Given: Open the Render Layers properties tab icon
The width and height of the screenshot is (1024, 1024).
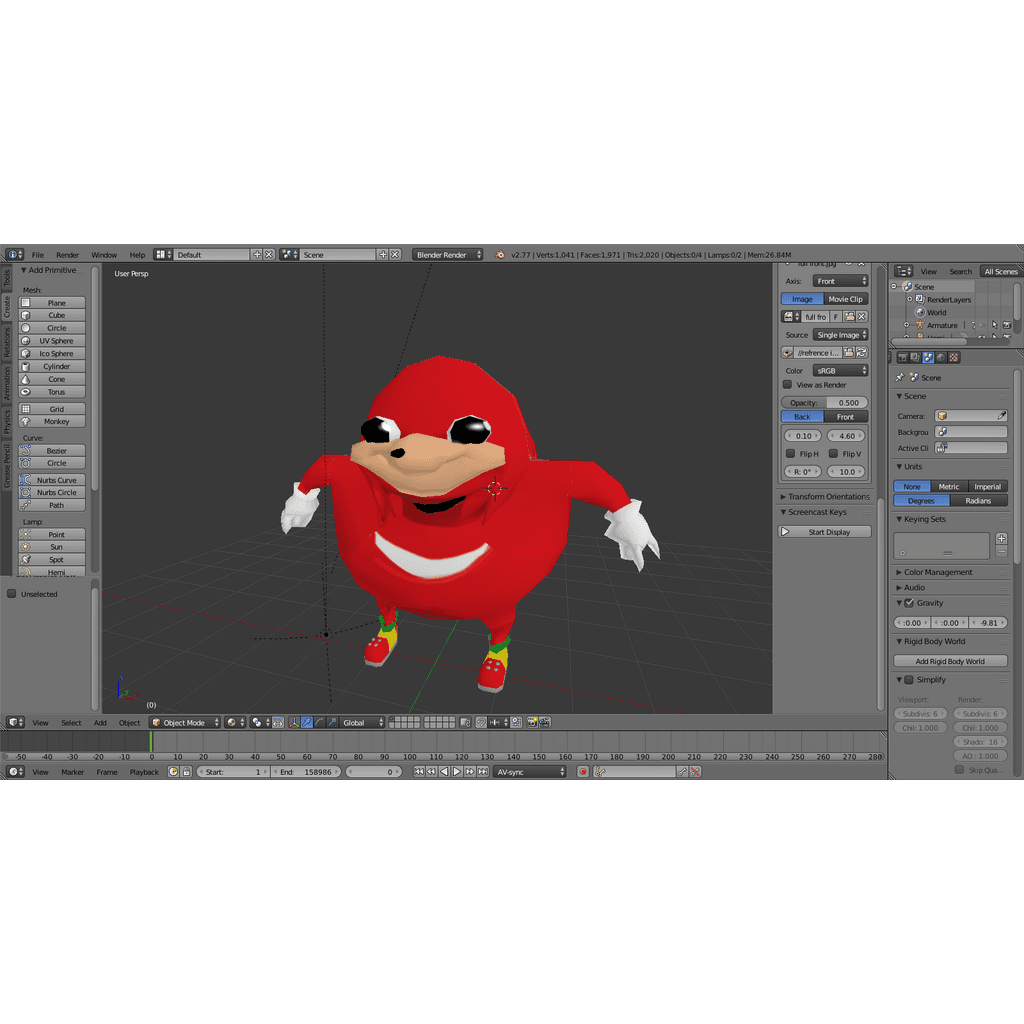Looking at the screenshot, I should pyautogui.click(x=915, y=357).
